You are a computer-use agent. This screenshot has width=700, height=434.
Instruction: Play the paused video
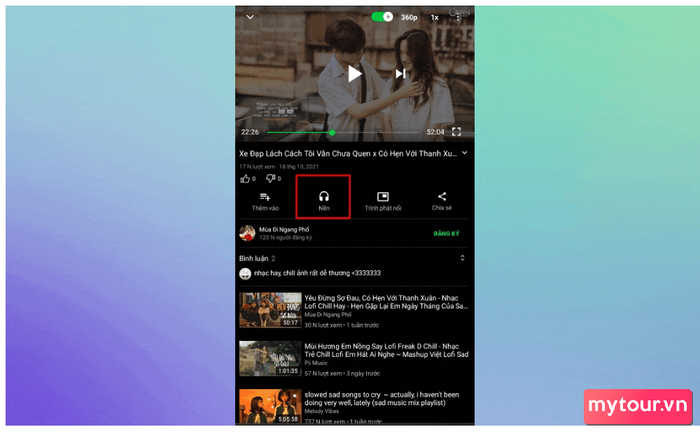click(354, 74)
